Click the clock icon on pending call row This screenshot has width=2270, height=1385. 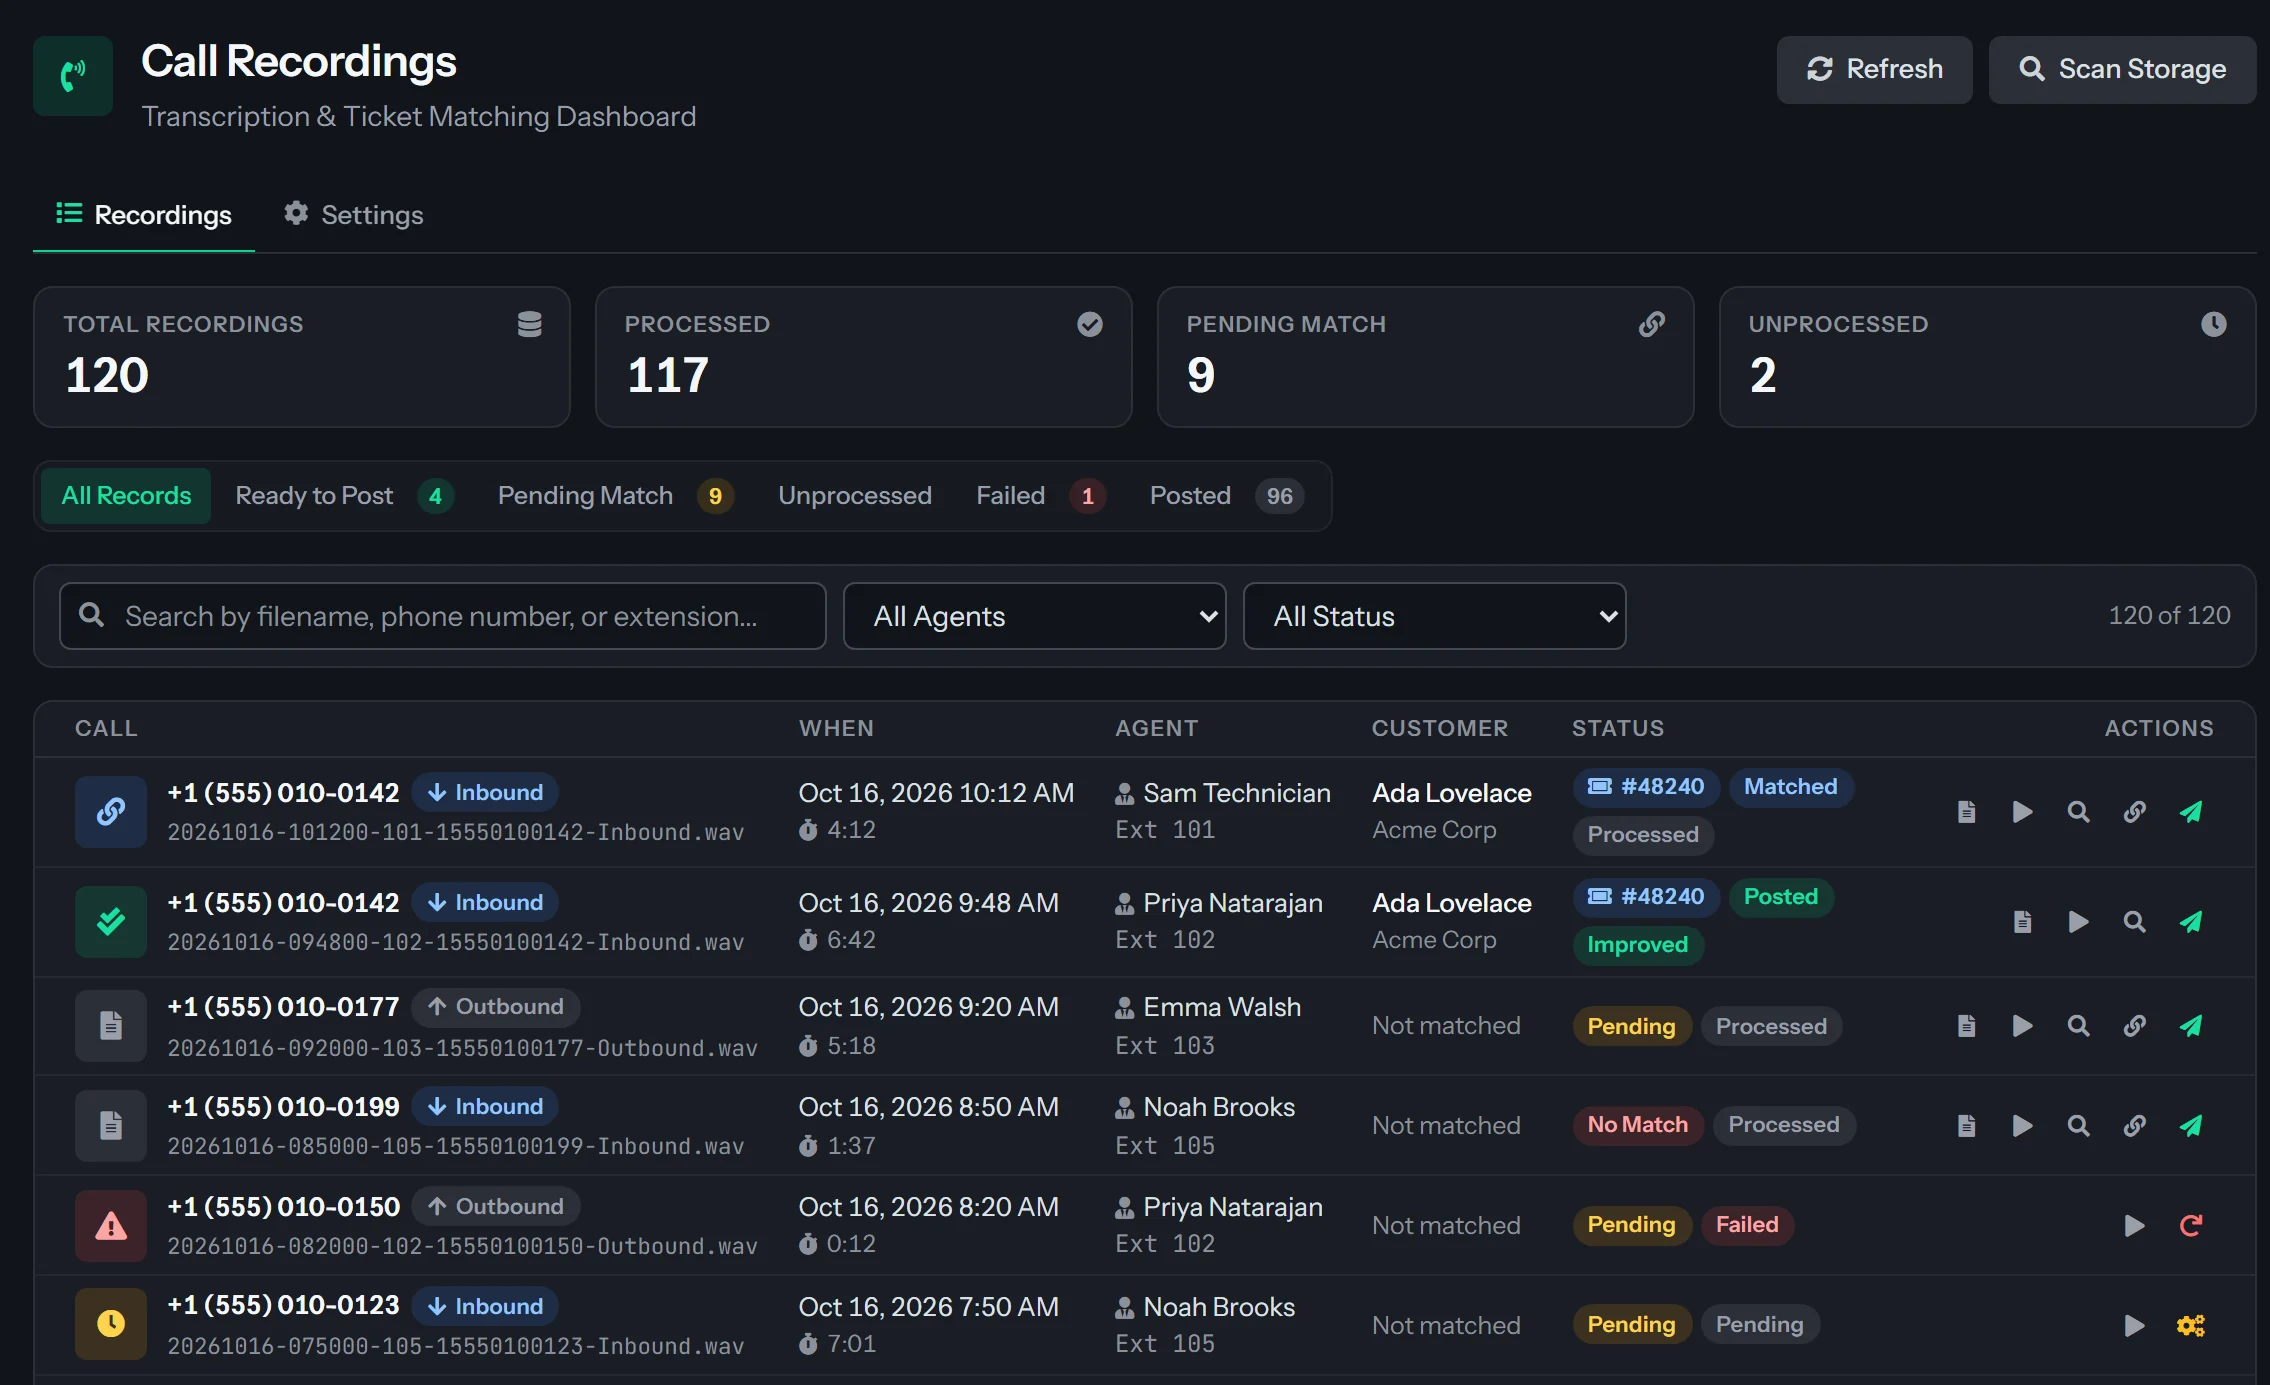pyautogui.click(x=111, y=1324)
